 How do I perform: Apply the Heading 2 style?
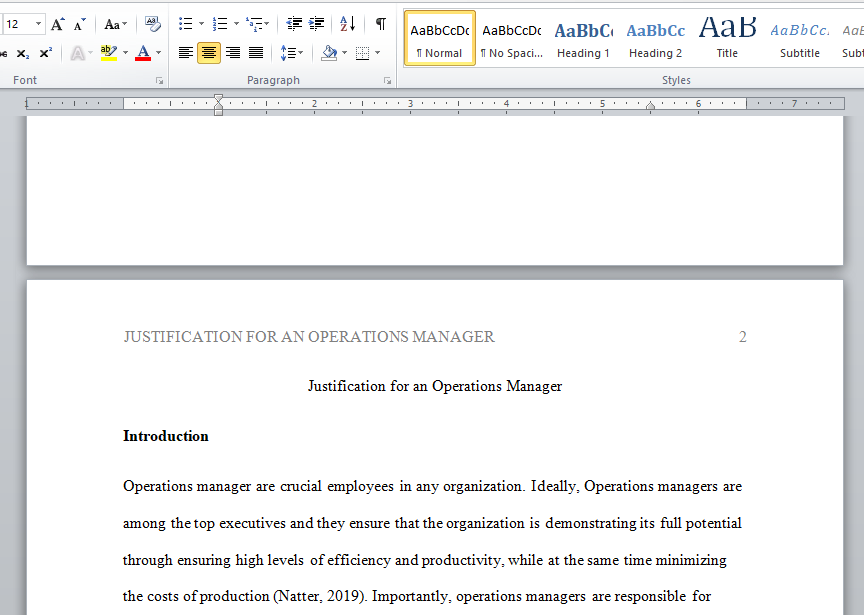click(x=656, y=38)
